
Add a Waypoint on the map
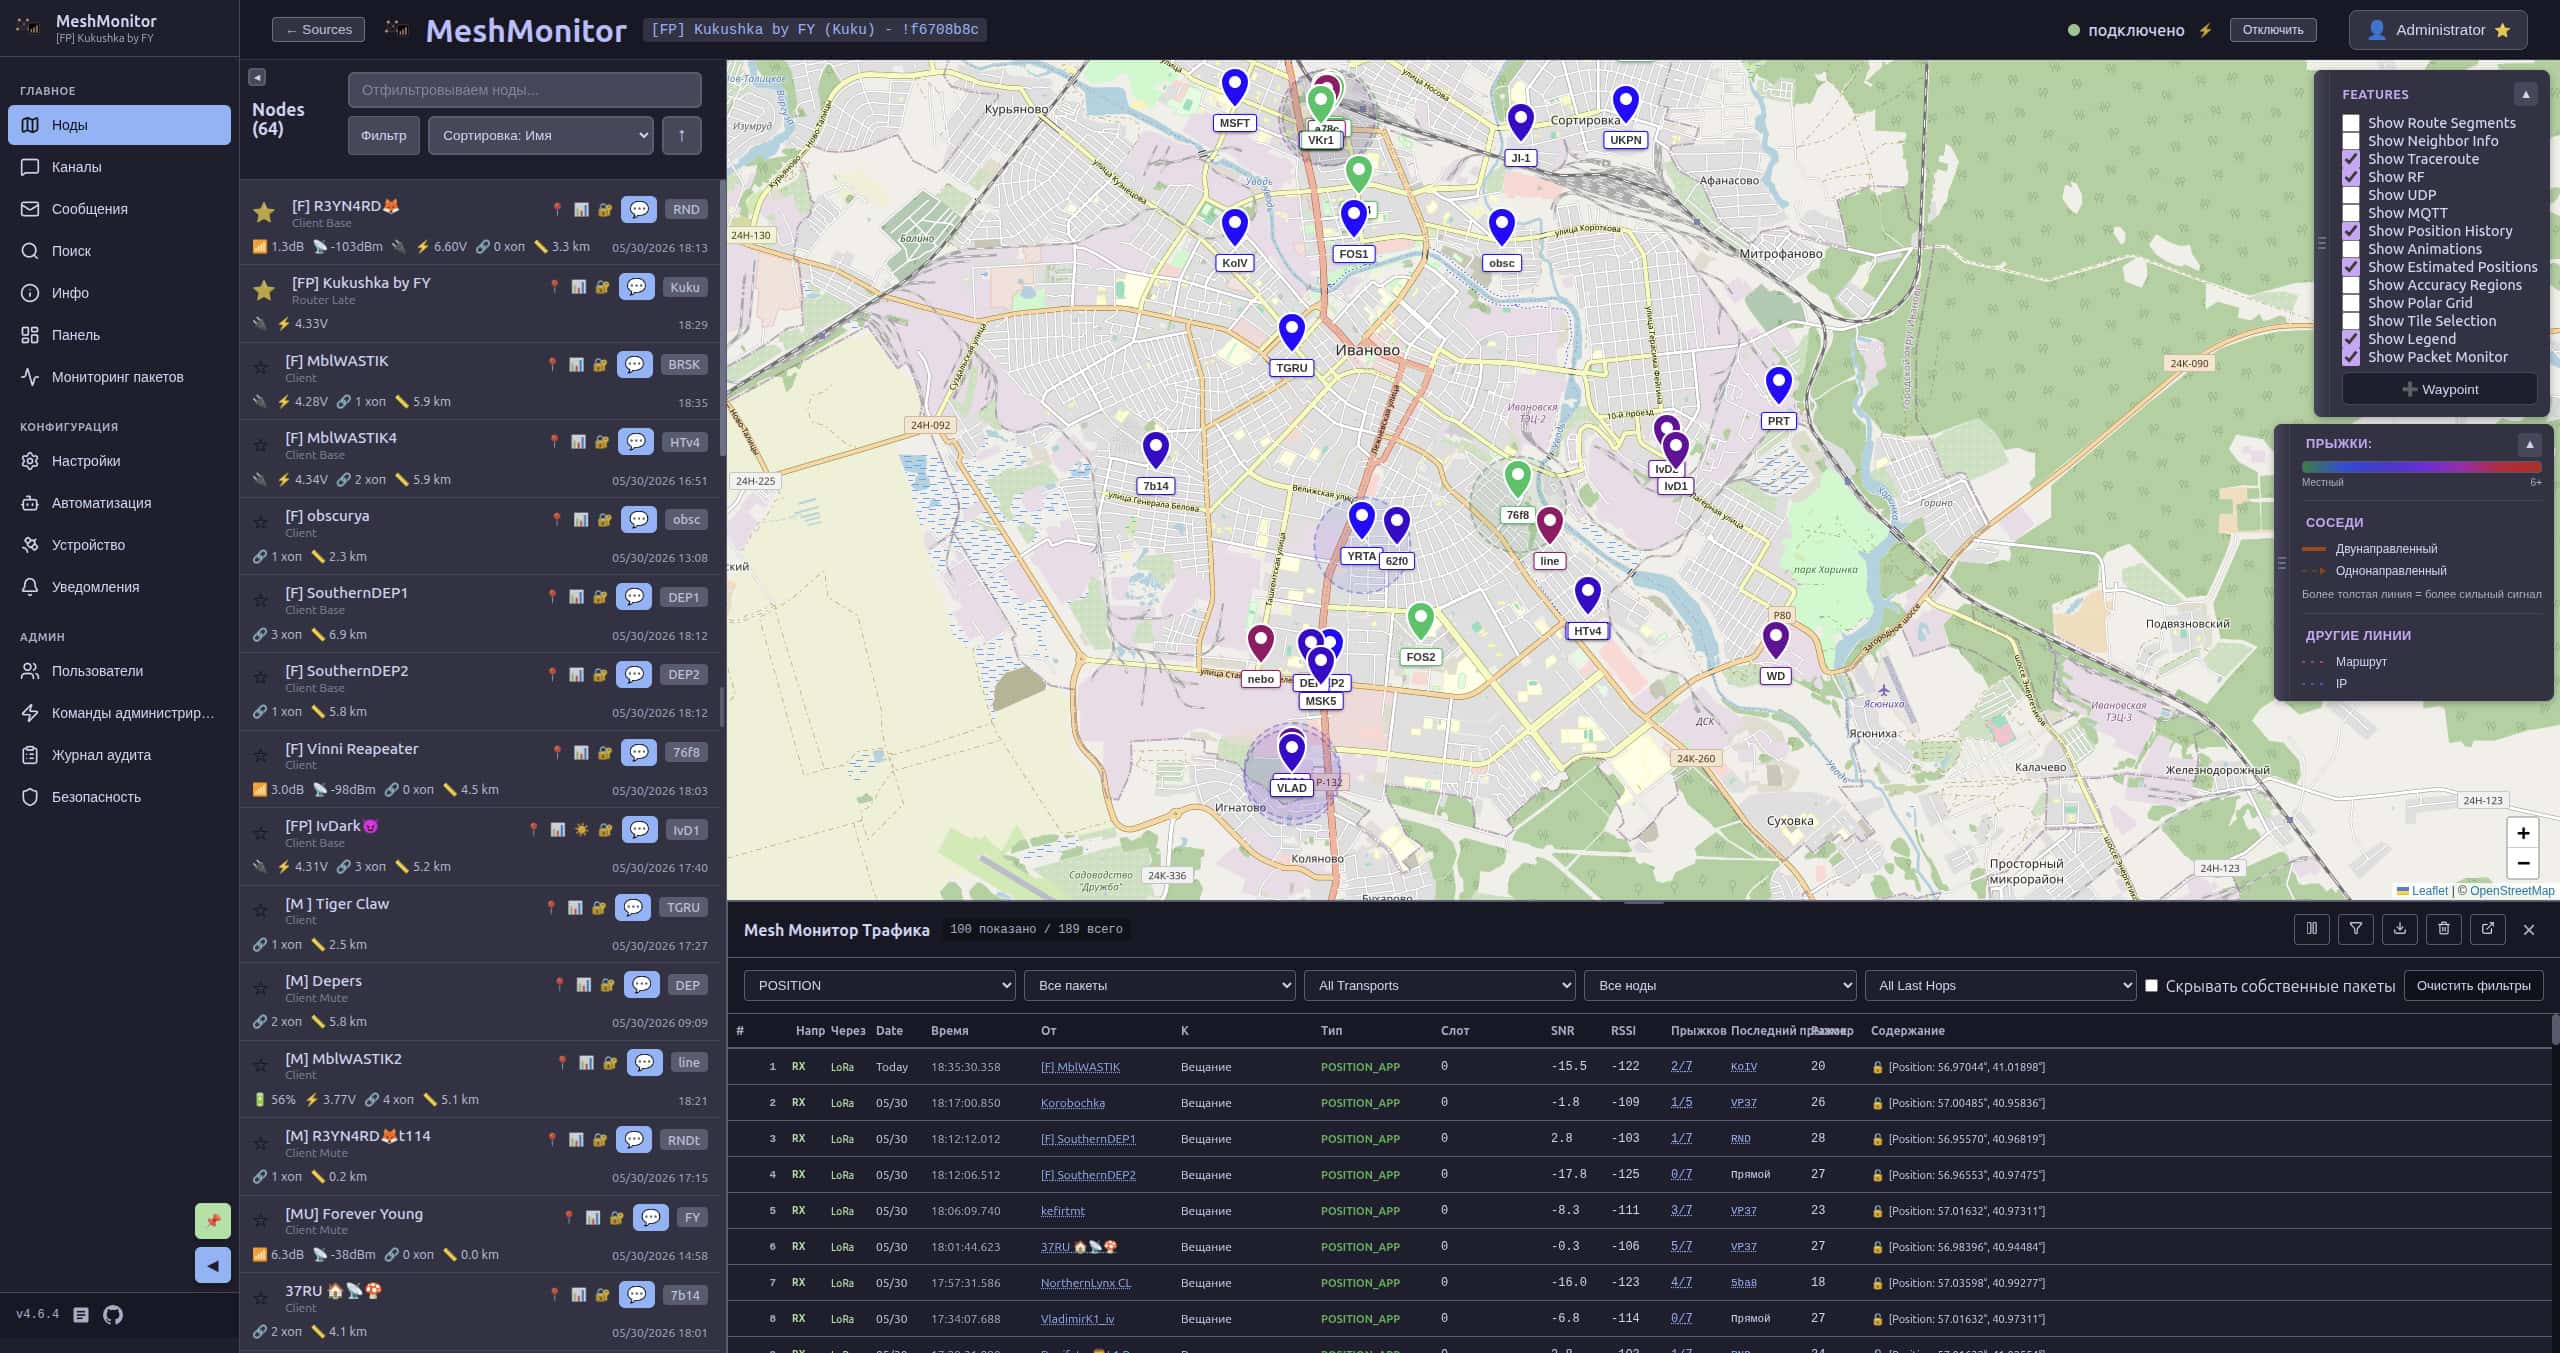tap(2439, 389)
